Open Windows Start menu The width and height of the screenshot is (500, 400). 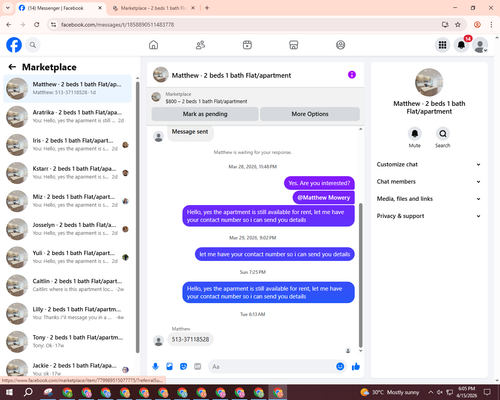[x=9, y=392]
